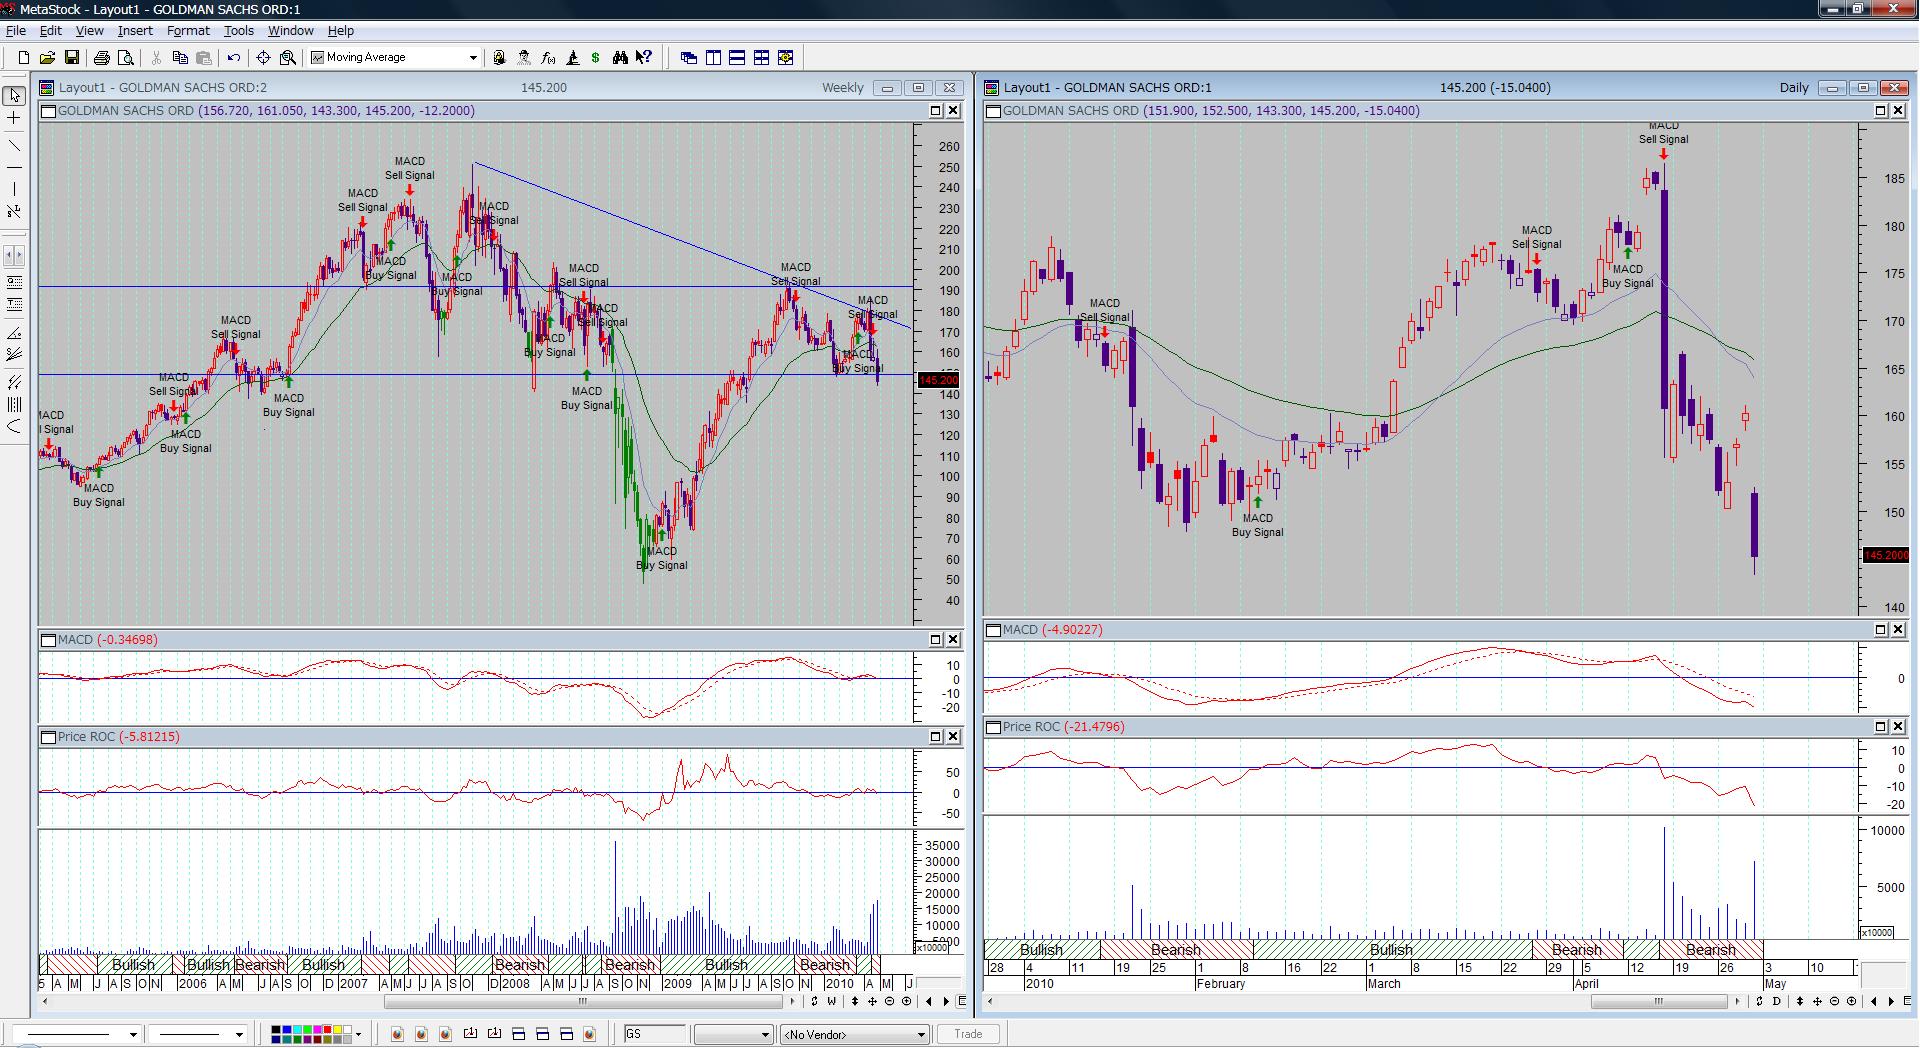
Task: Click the GS symbol input field
Action: 655,1034
